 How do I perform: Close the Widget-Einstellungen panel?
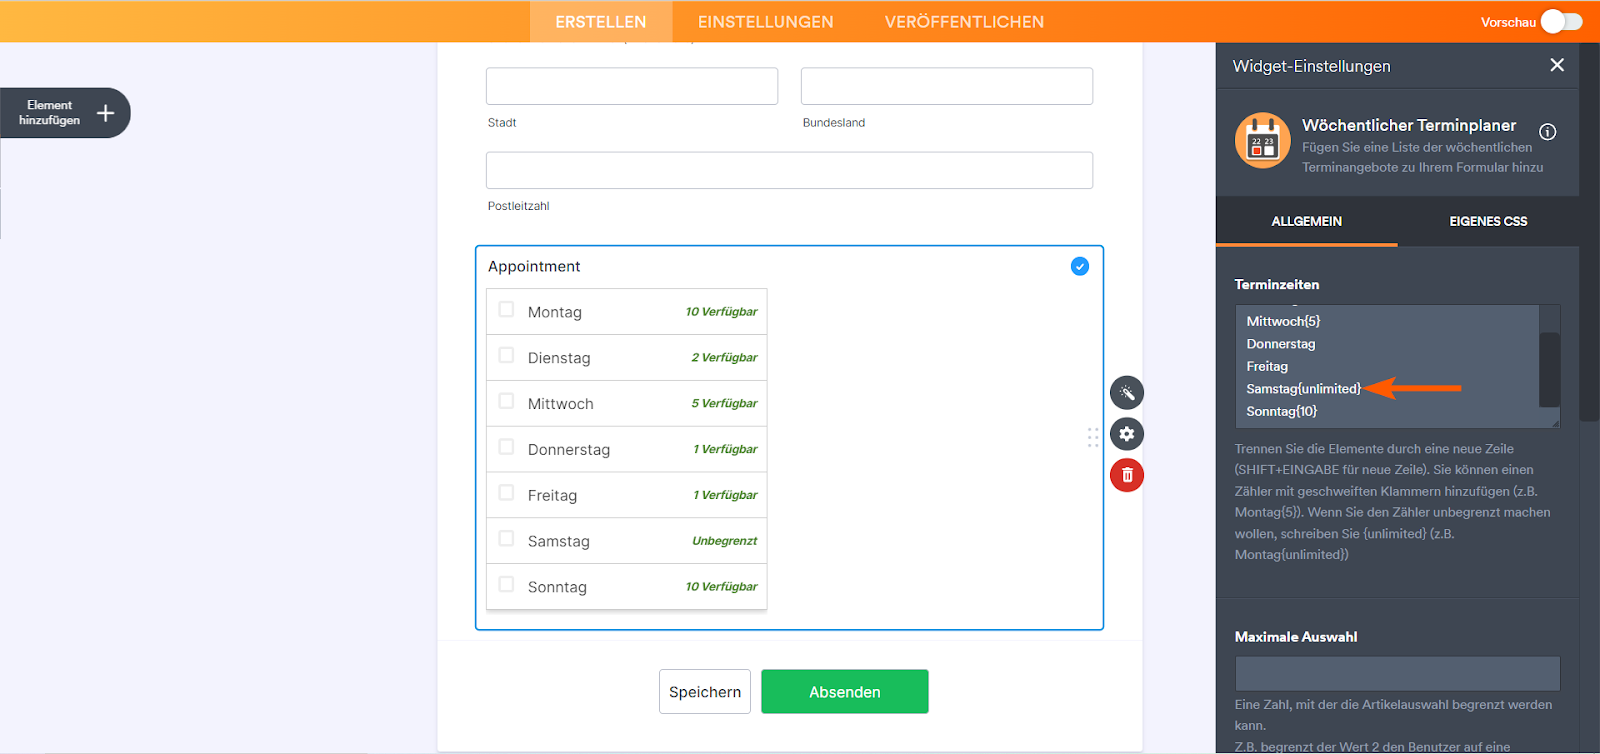(1557, 65)
